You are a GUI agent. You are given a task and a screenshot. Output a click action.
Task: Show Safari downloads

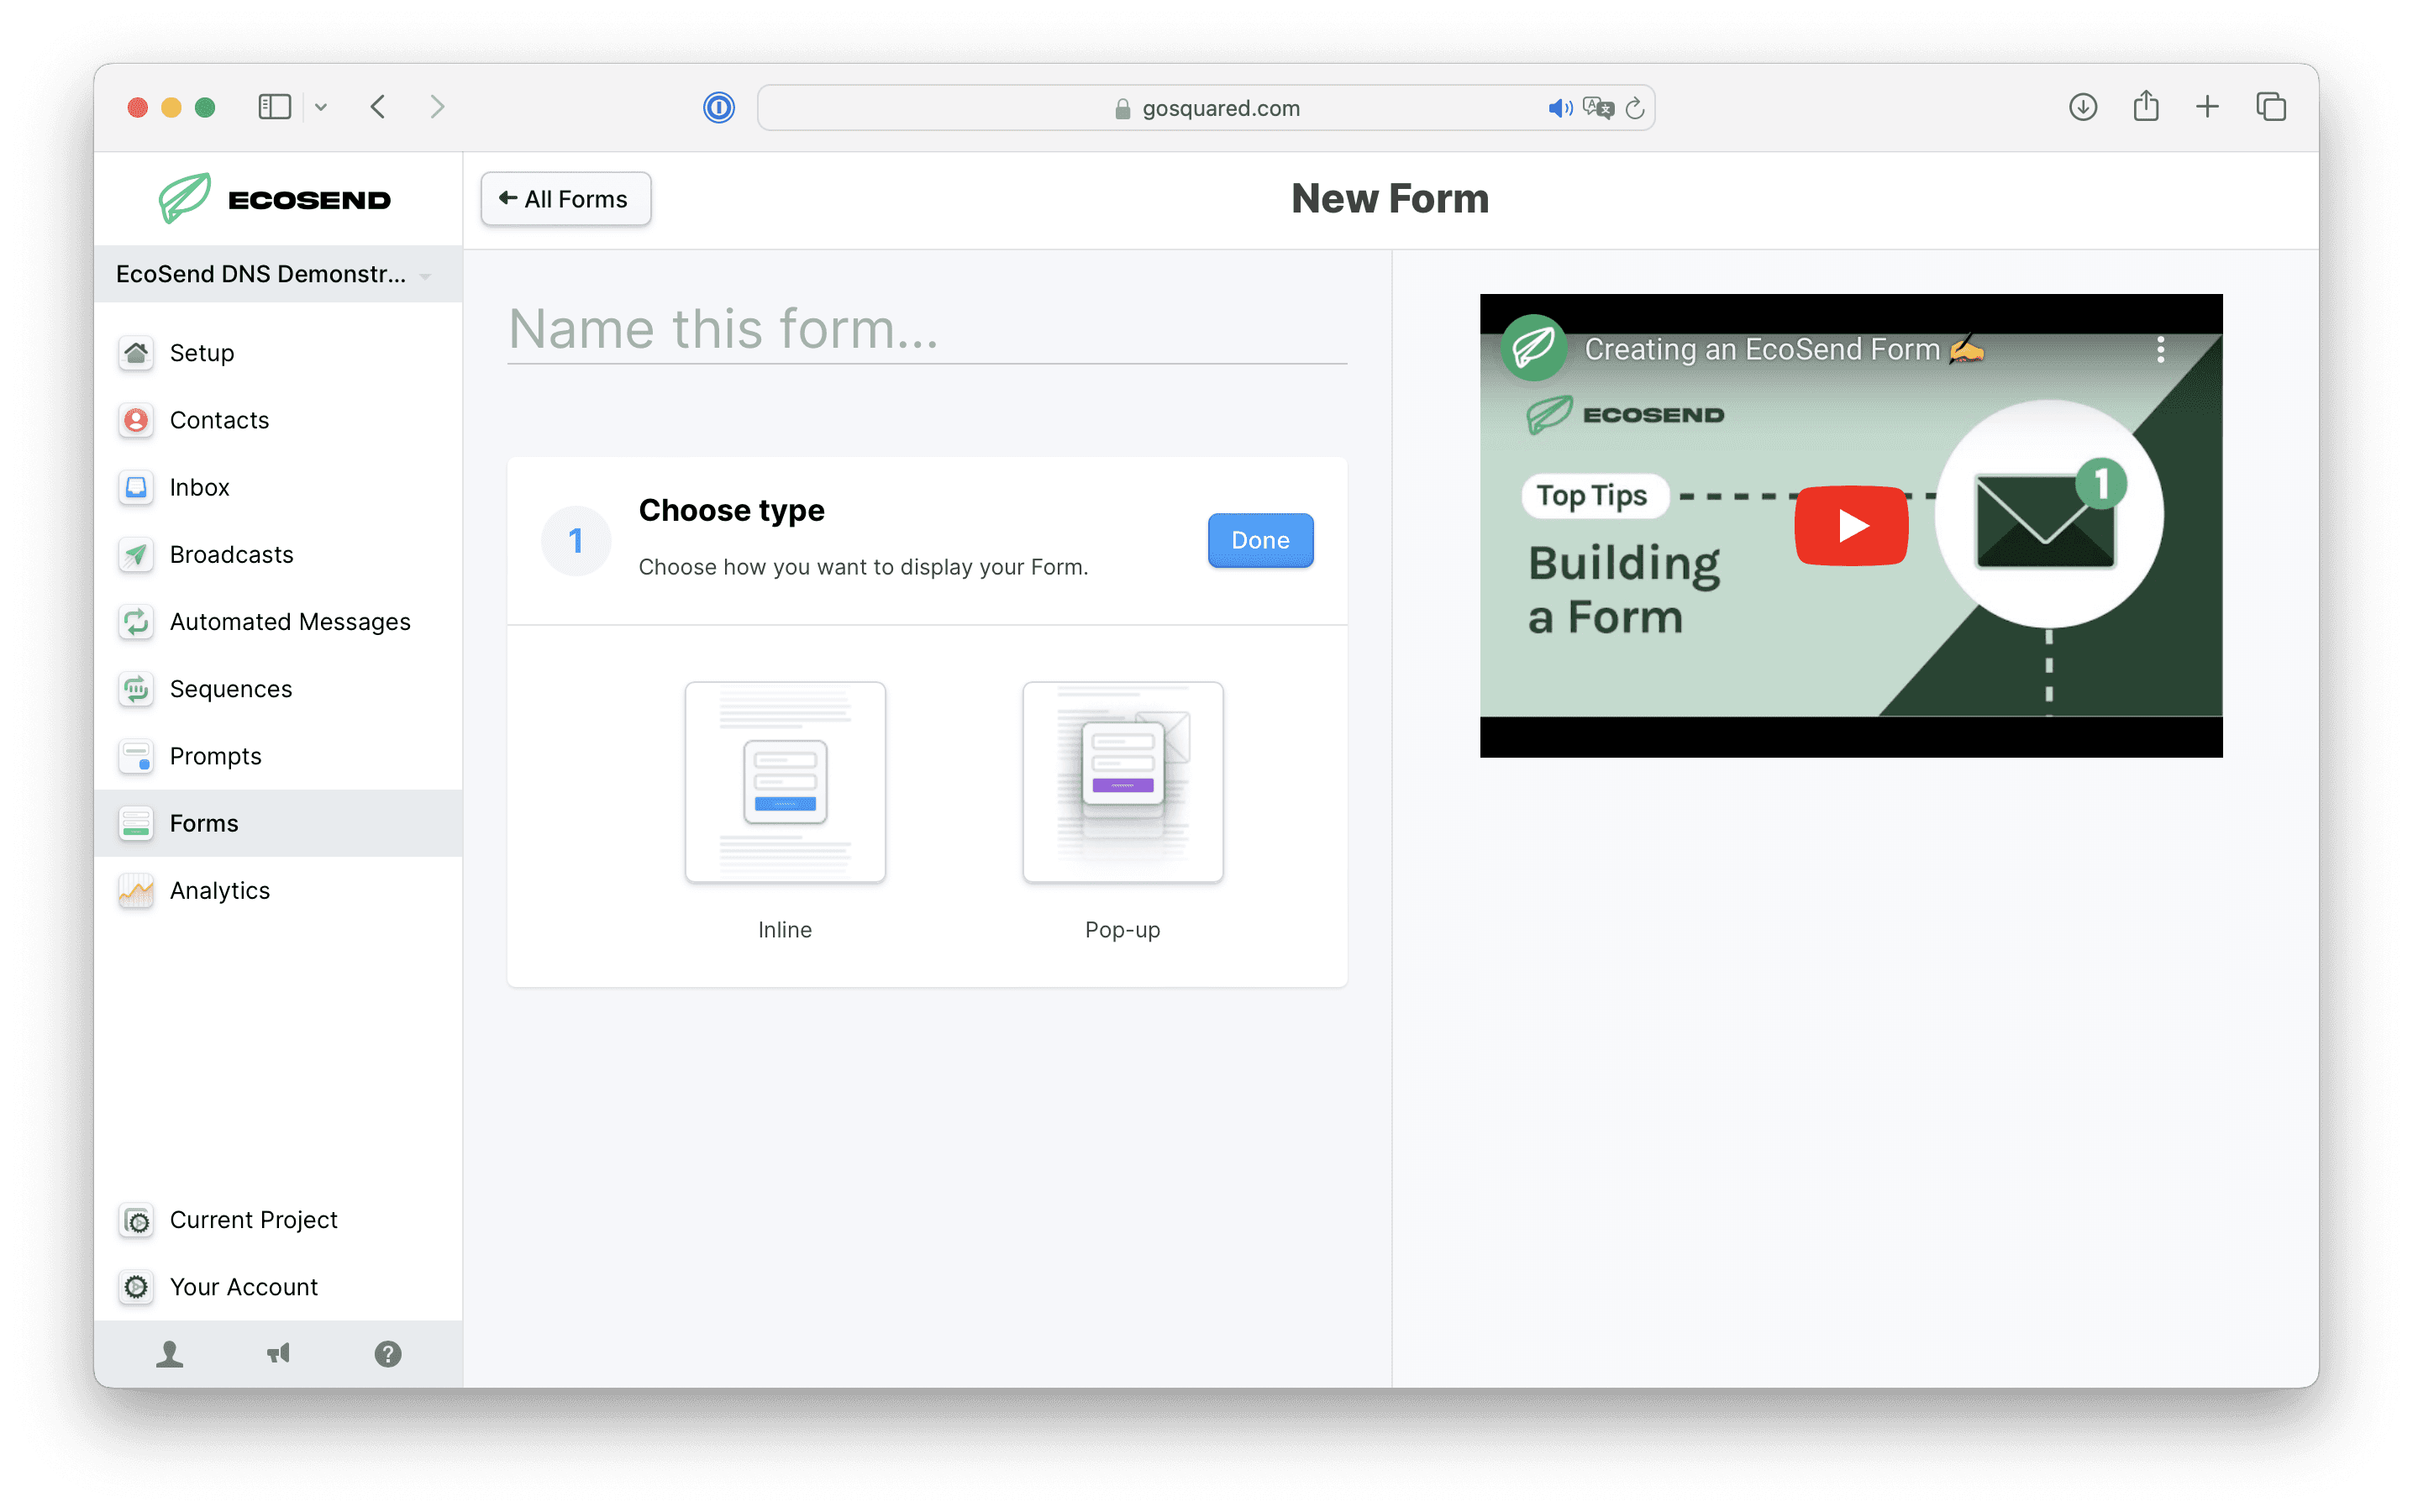pyautogui.click(x=2082, y=107)
